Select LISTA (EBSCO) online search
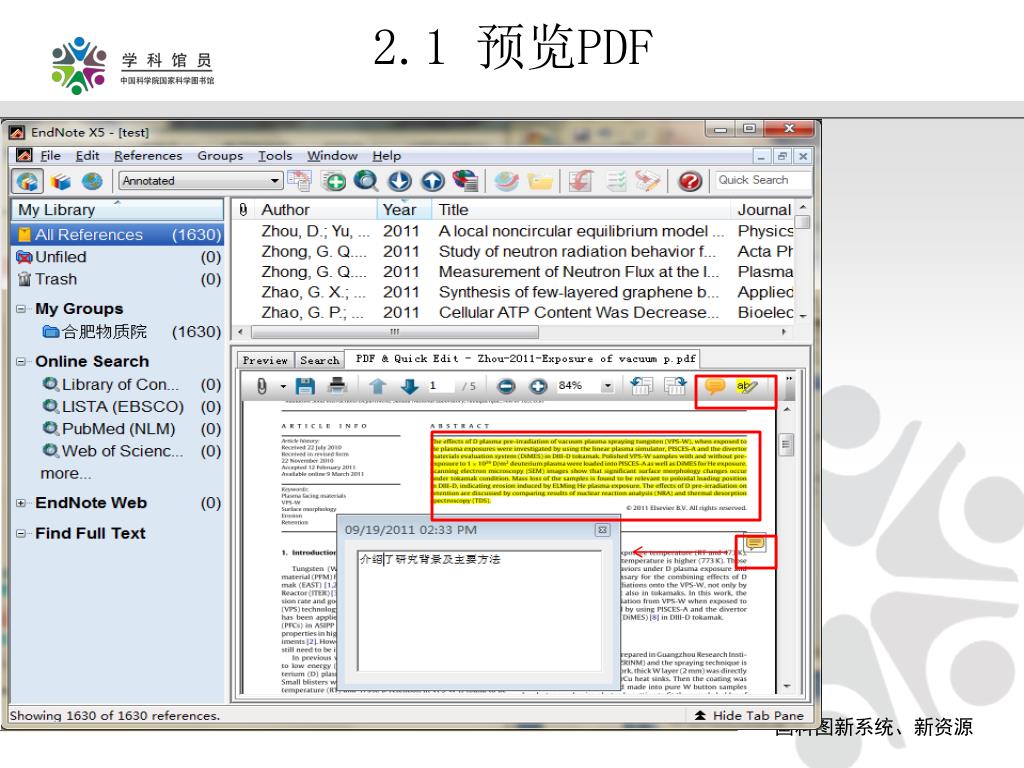 coord(118,406)
